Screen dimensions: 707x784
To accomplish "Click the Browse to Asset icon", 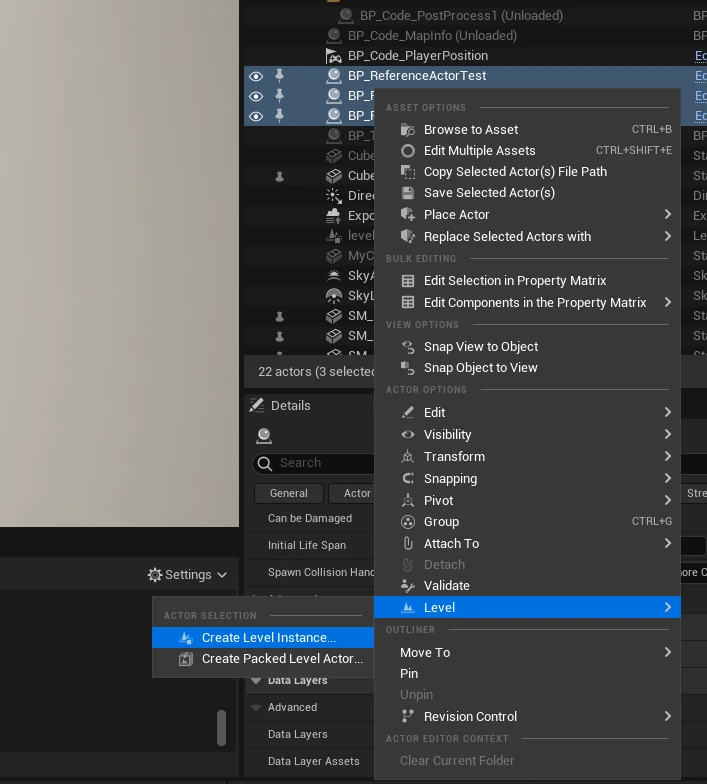I will [407, 129].
